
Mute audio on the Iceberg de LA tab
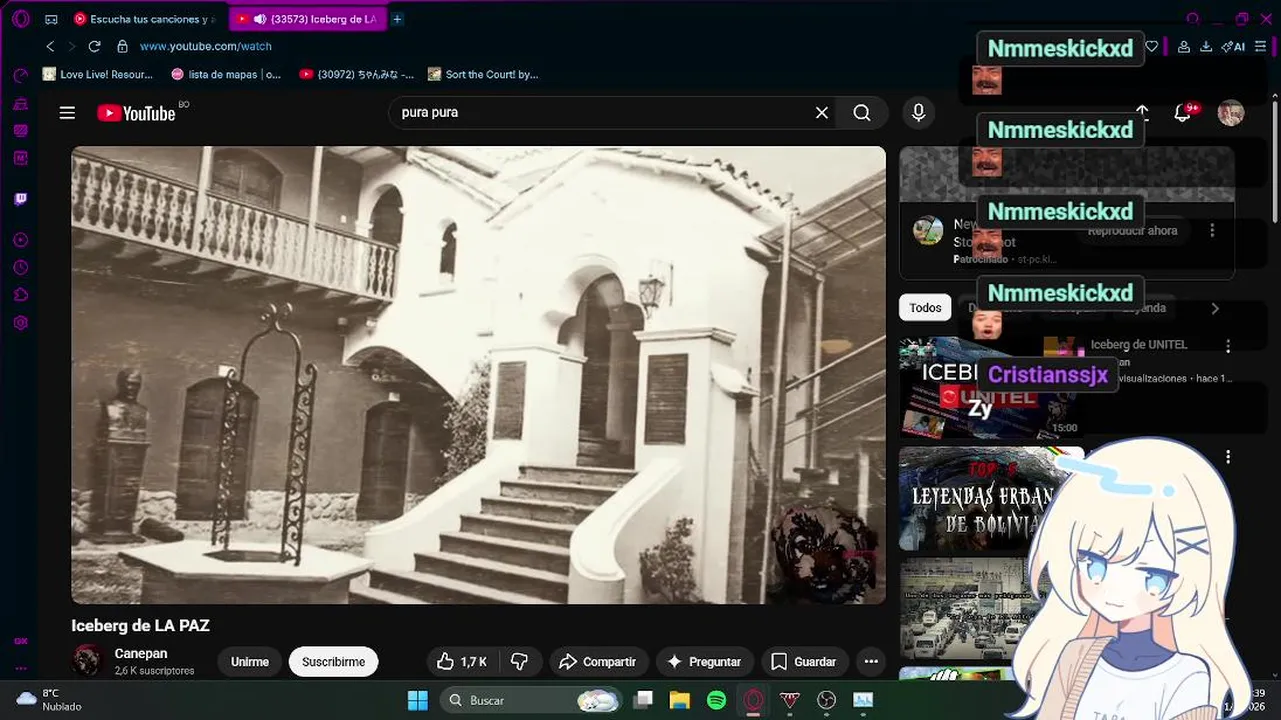tap(260, 19)
